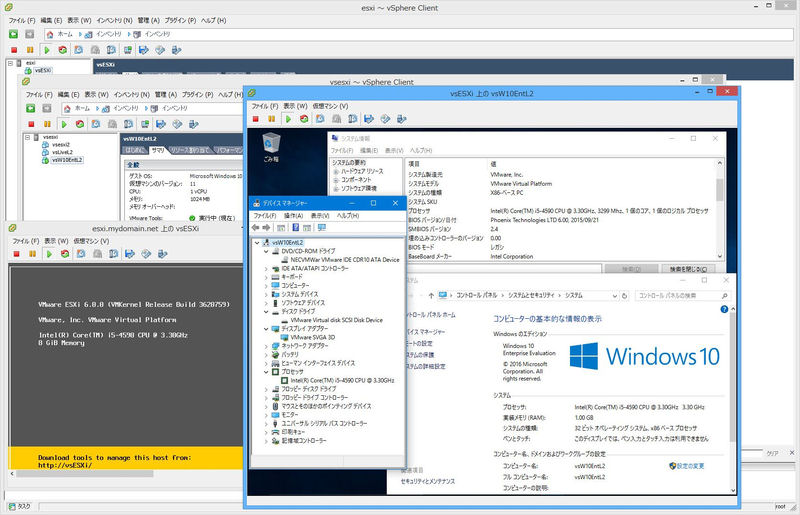Select vsESXi VM in esxi inventory tree
This screenshot has width=800, height=515.
coord(43,70)
